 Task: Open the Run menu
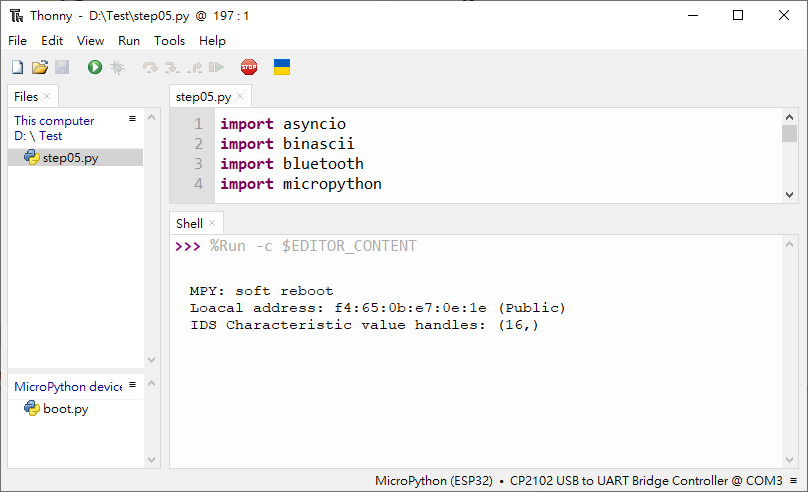[x=129, y=41]
